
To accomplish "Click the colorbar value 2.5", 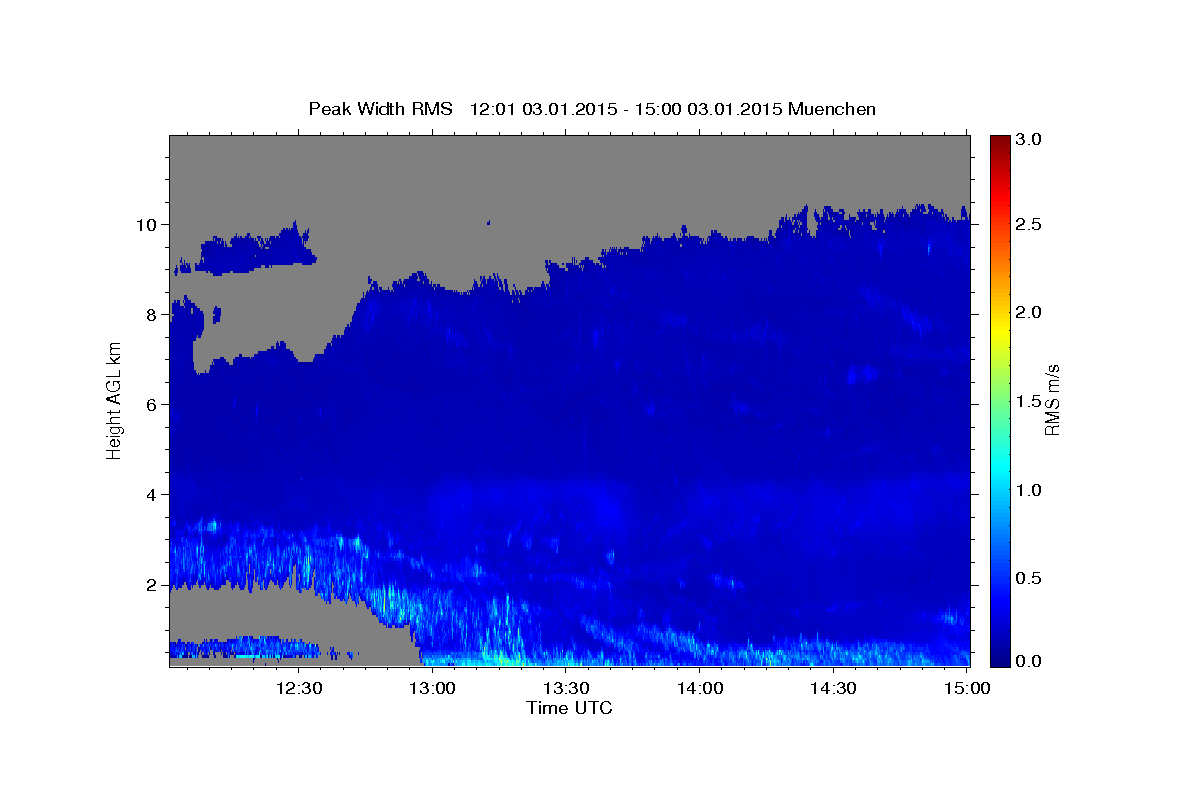I will (x=1030, y=224).
